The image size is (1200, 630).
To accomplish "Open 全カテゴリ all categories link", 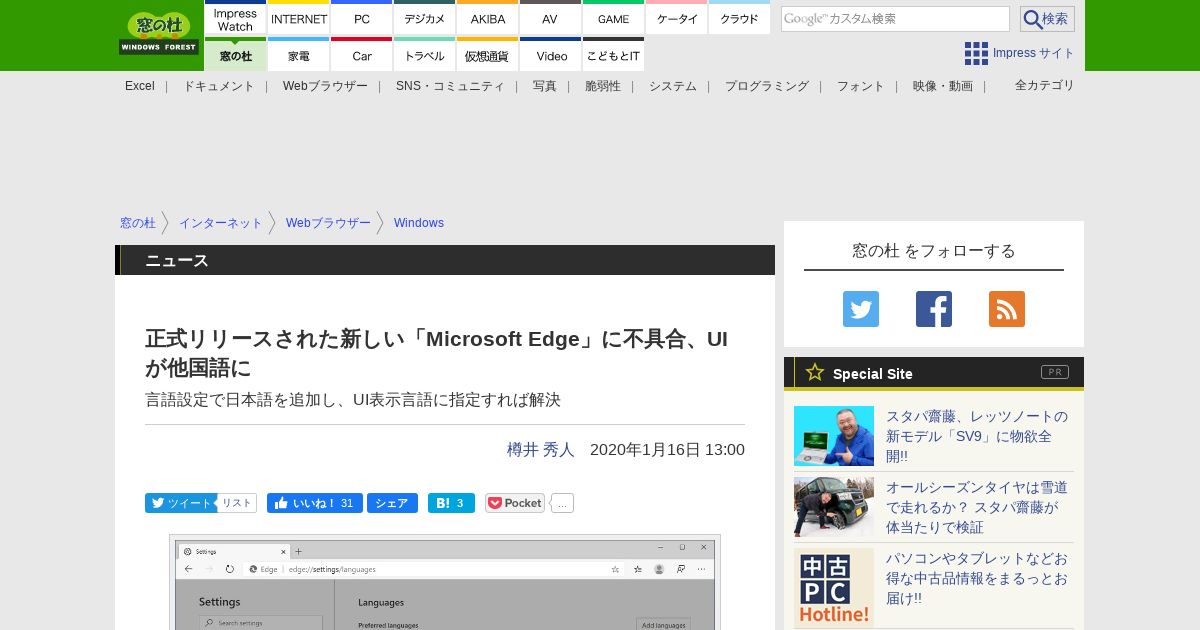I will pyautogui.click(x=1045, y=85).
